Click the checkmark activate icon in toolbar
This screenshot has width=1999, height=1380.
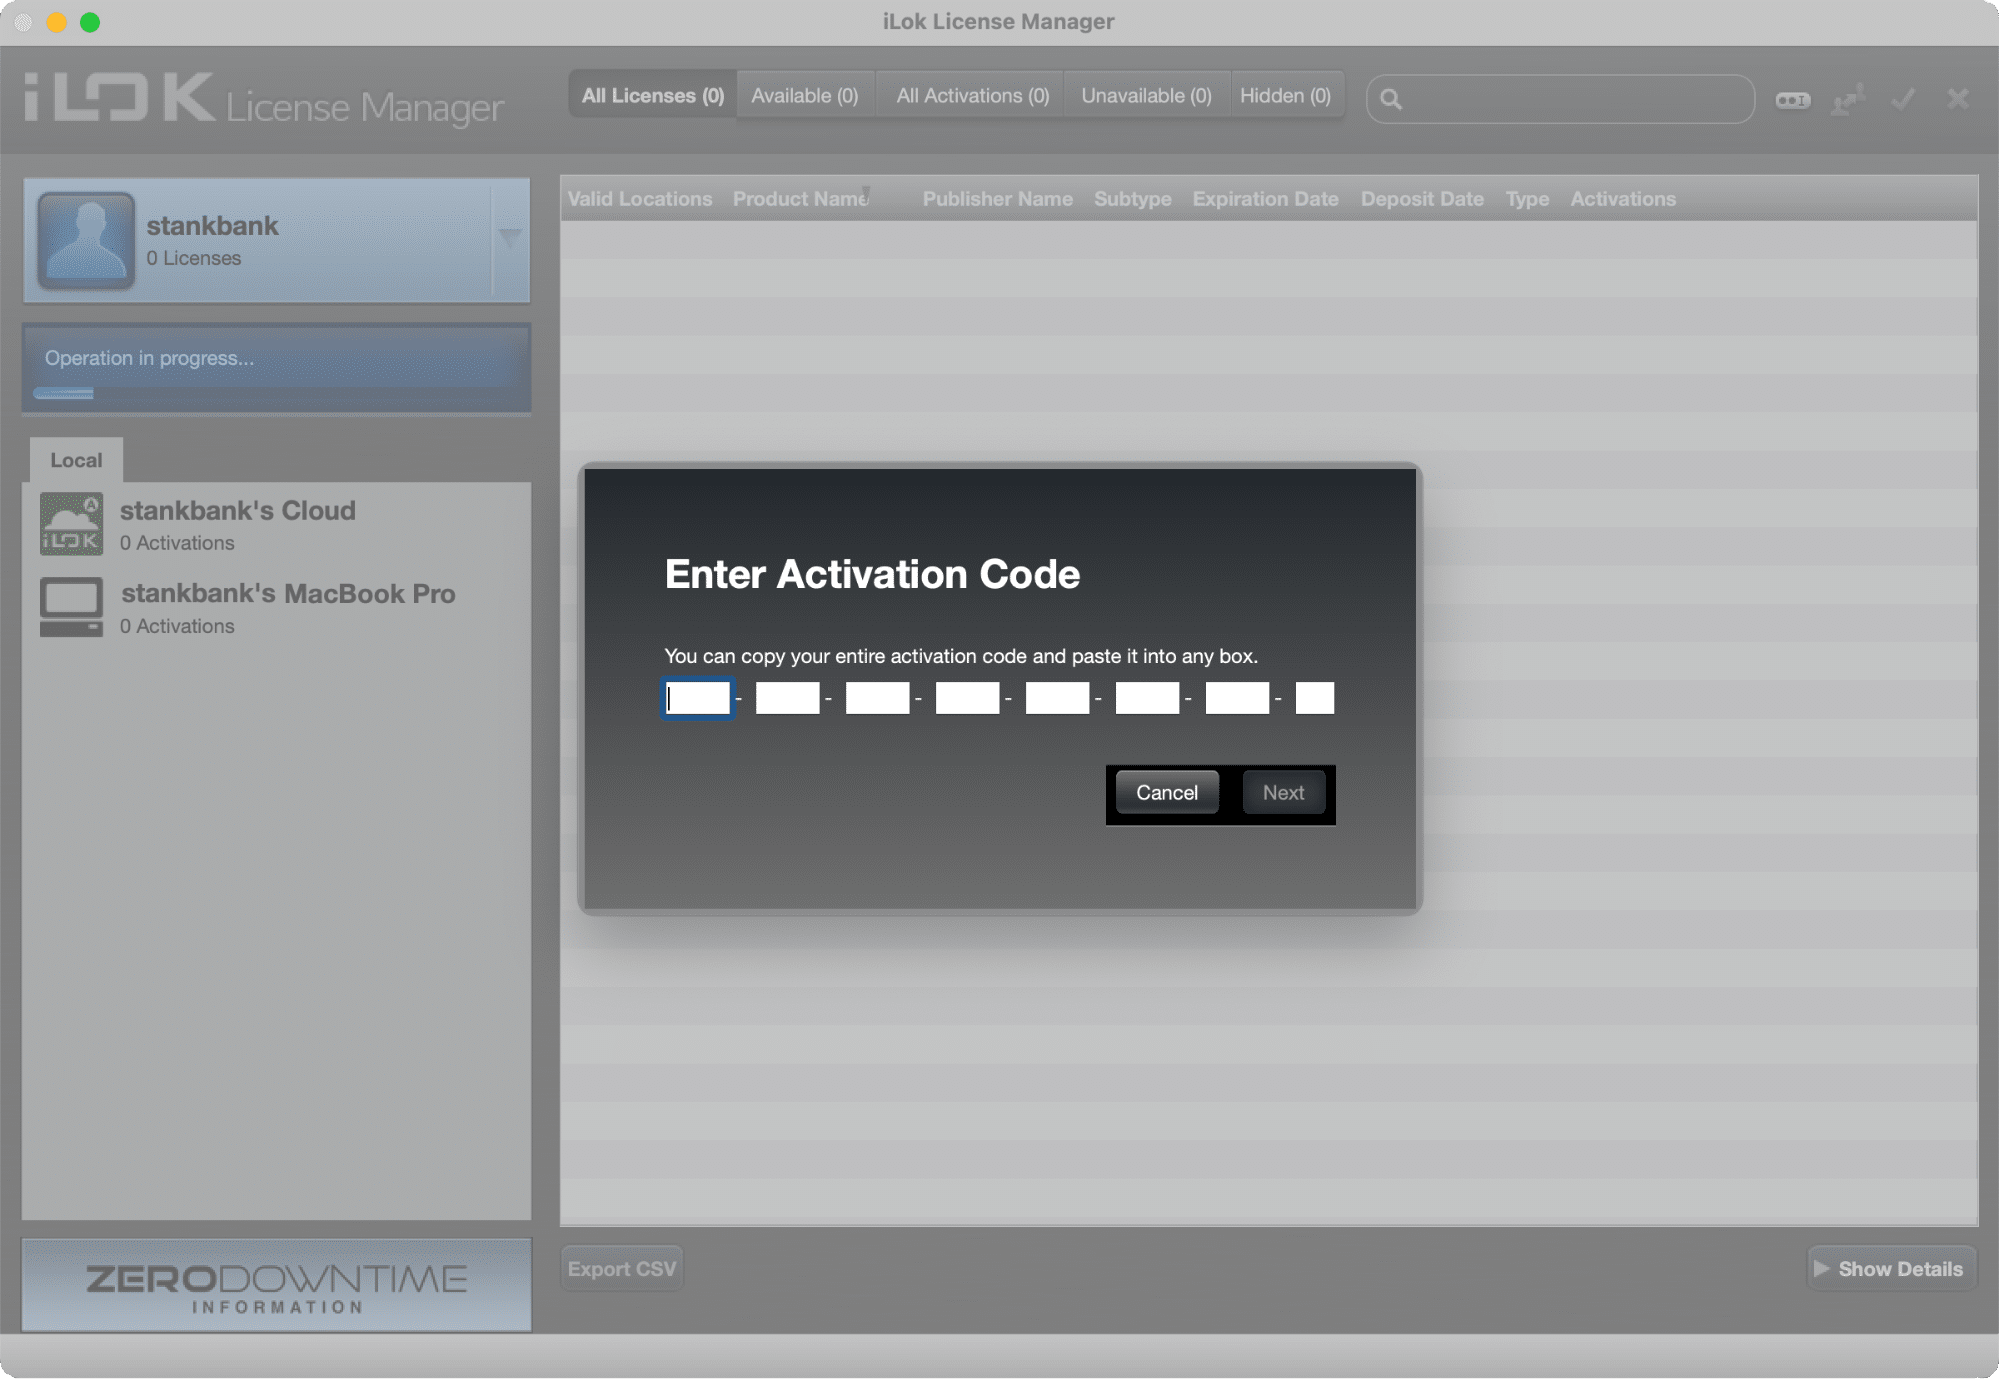[1903, 99]
